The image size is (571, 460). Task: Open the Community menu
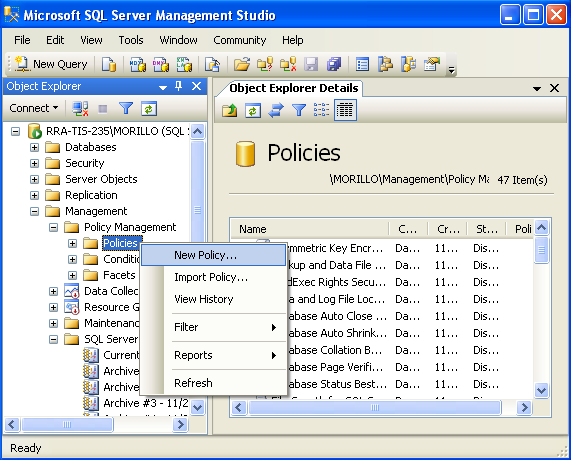[240, 40]
